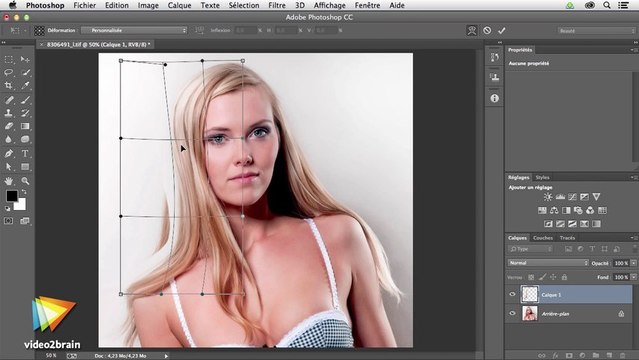The width and height of the screenshot is (639, 360).
Task: Open the workspace selector dropdown
Action: tap(597, 31)
